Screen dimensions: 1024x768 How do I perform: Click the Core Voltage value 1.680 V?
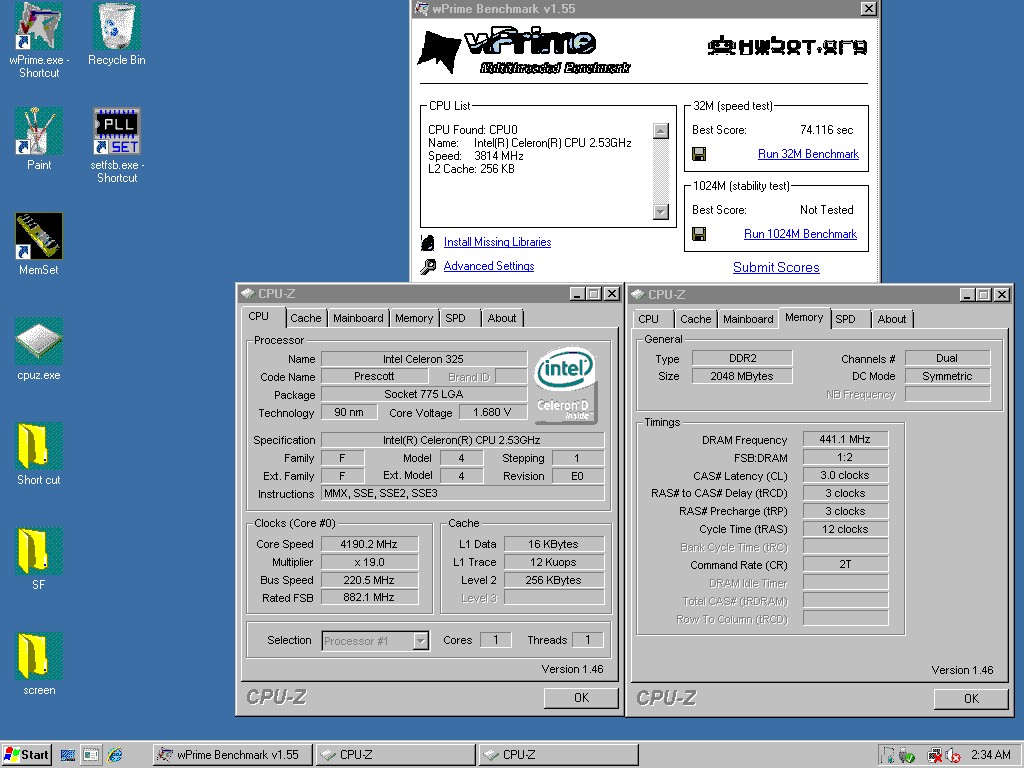tap(491, 413)
